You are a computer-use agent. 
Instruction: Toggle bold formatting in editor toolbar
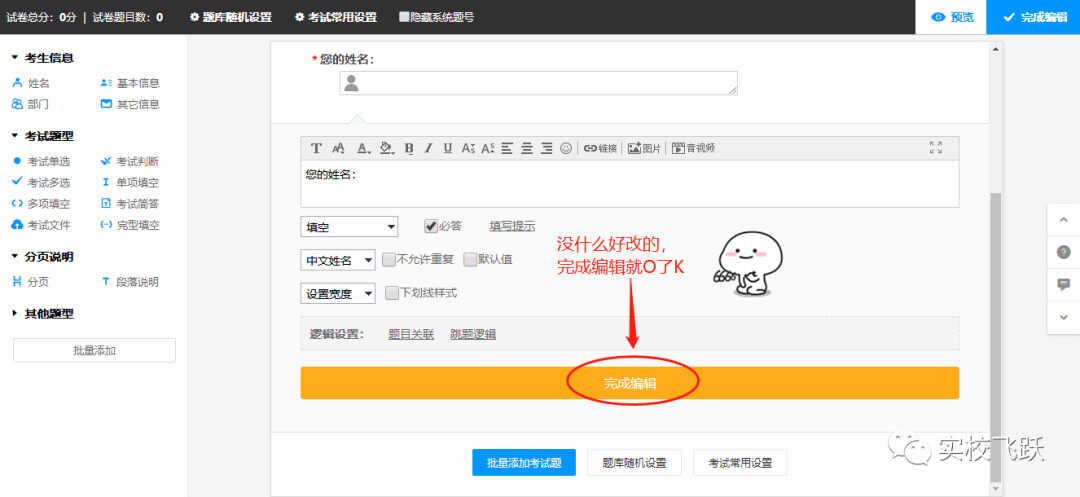(x=409, y=148)
